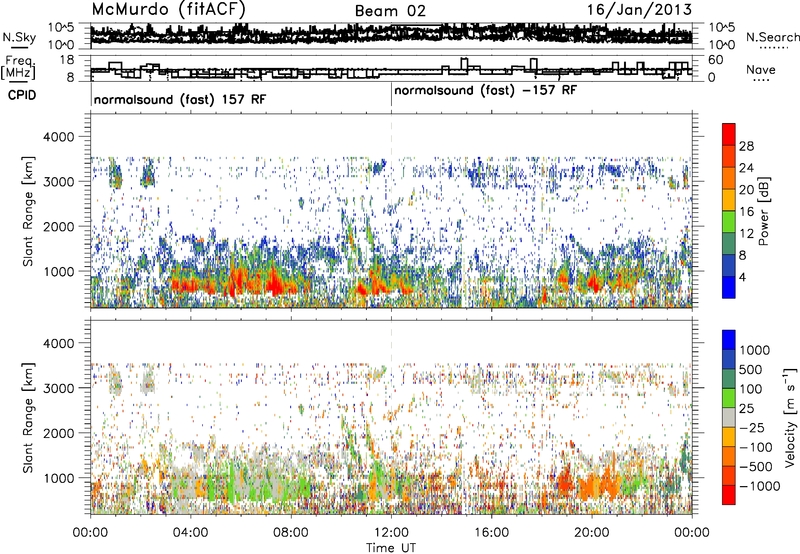The width and height of the screenshot is (800, 554).
Task: Click the 12:00 dashed marker in velocity panel
Action: click(x=391, y=417)
